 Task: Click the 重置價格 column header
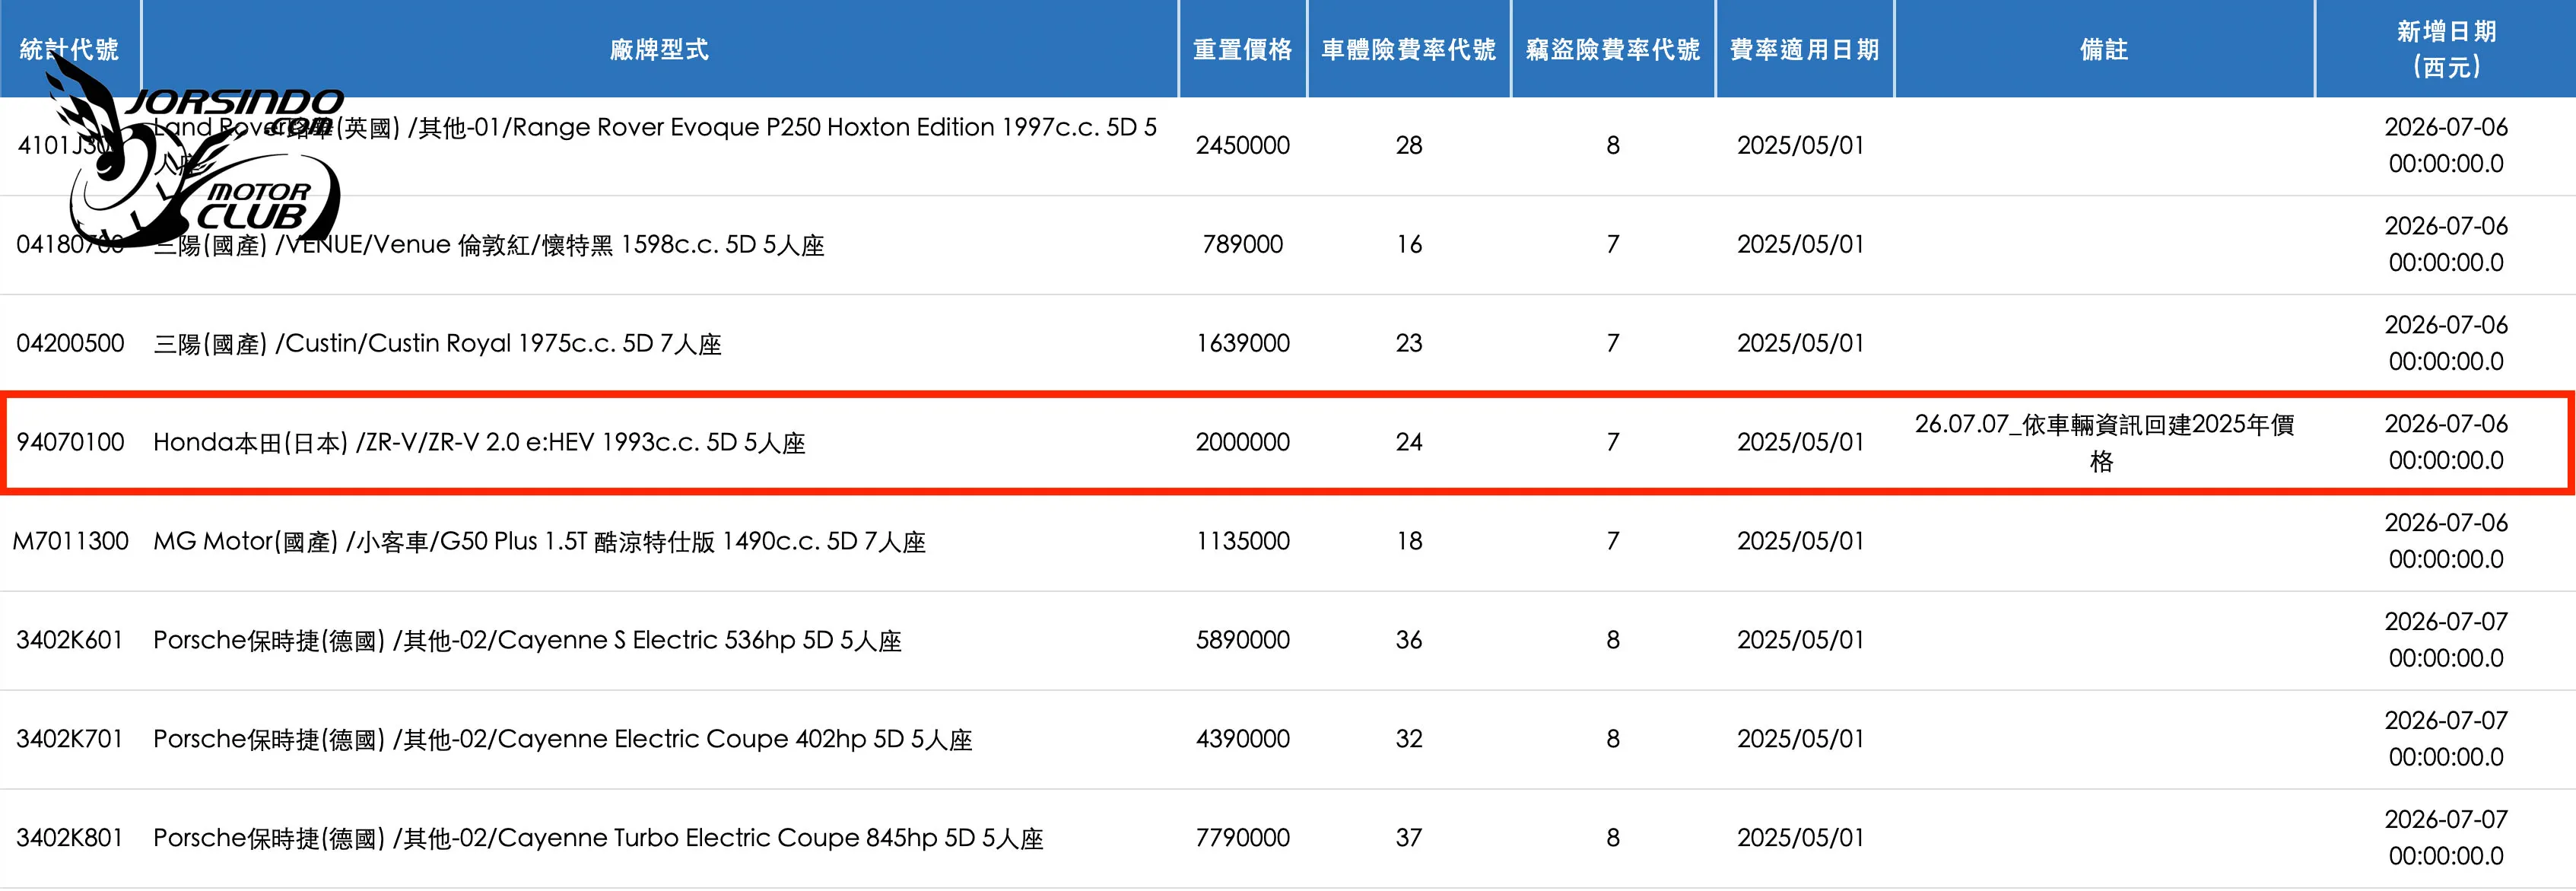click(x=1243, y=49)
